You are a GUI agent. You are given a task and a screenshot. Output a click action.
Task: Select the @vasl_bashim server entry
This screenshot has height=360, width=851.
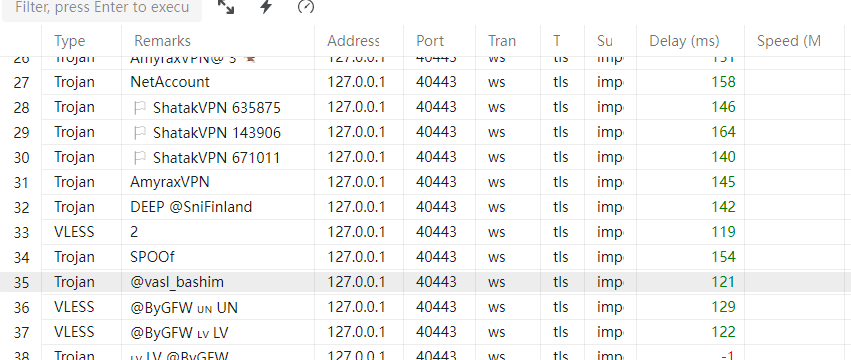point(177,282)
